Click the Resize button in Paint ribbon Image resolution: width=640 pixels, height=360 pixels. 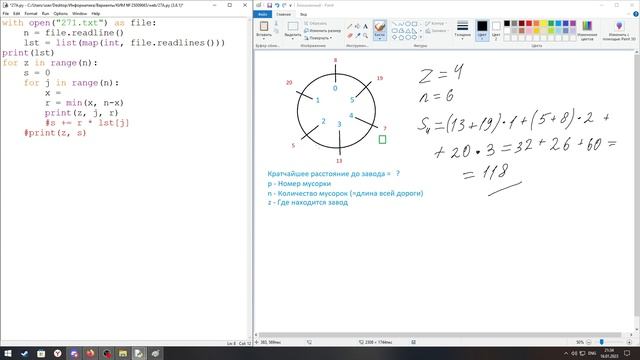[x=322, y=31]
